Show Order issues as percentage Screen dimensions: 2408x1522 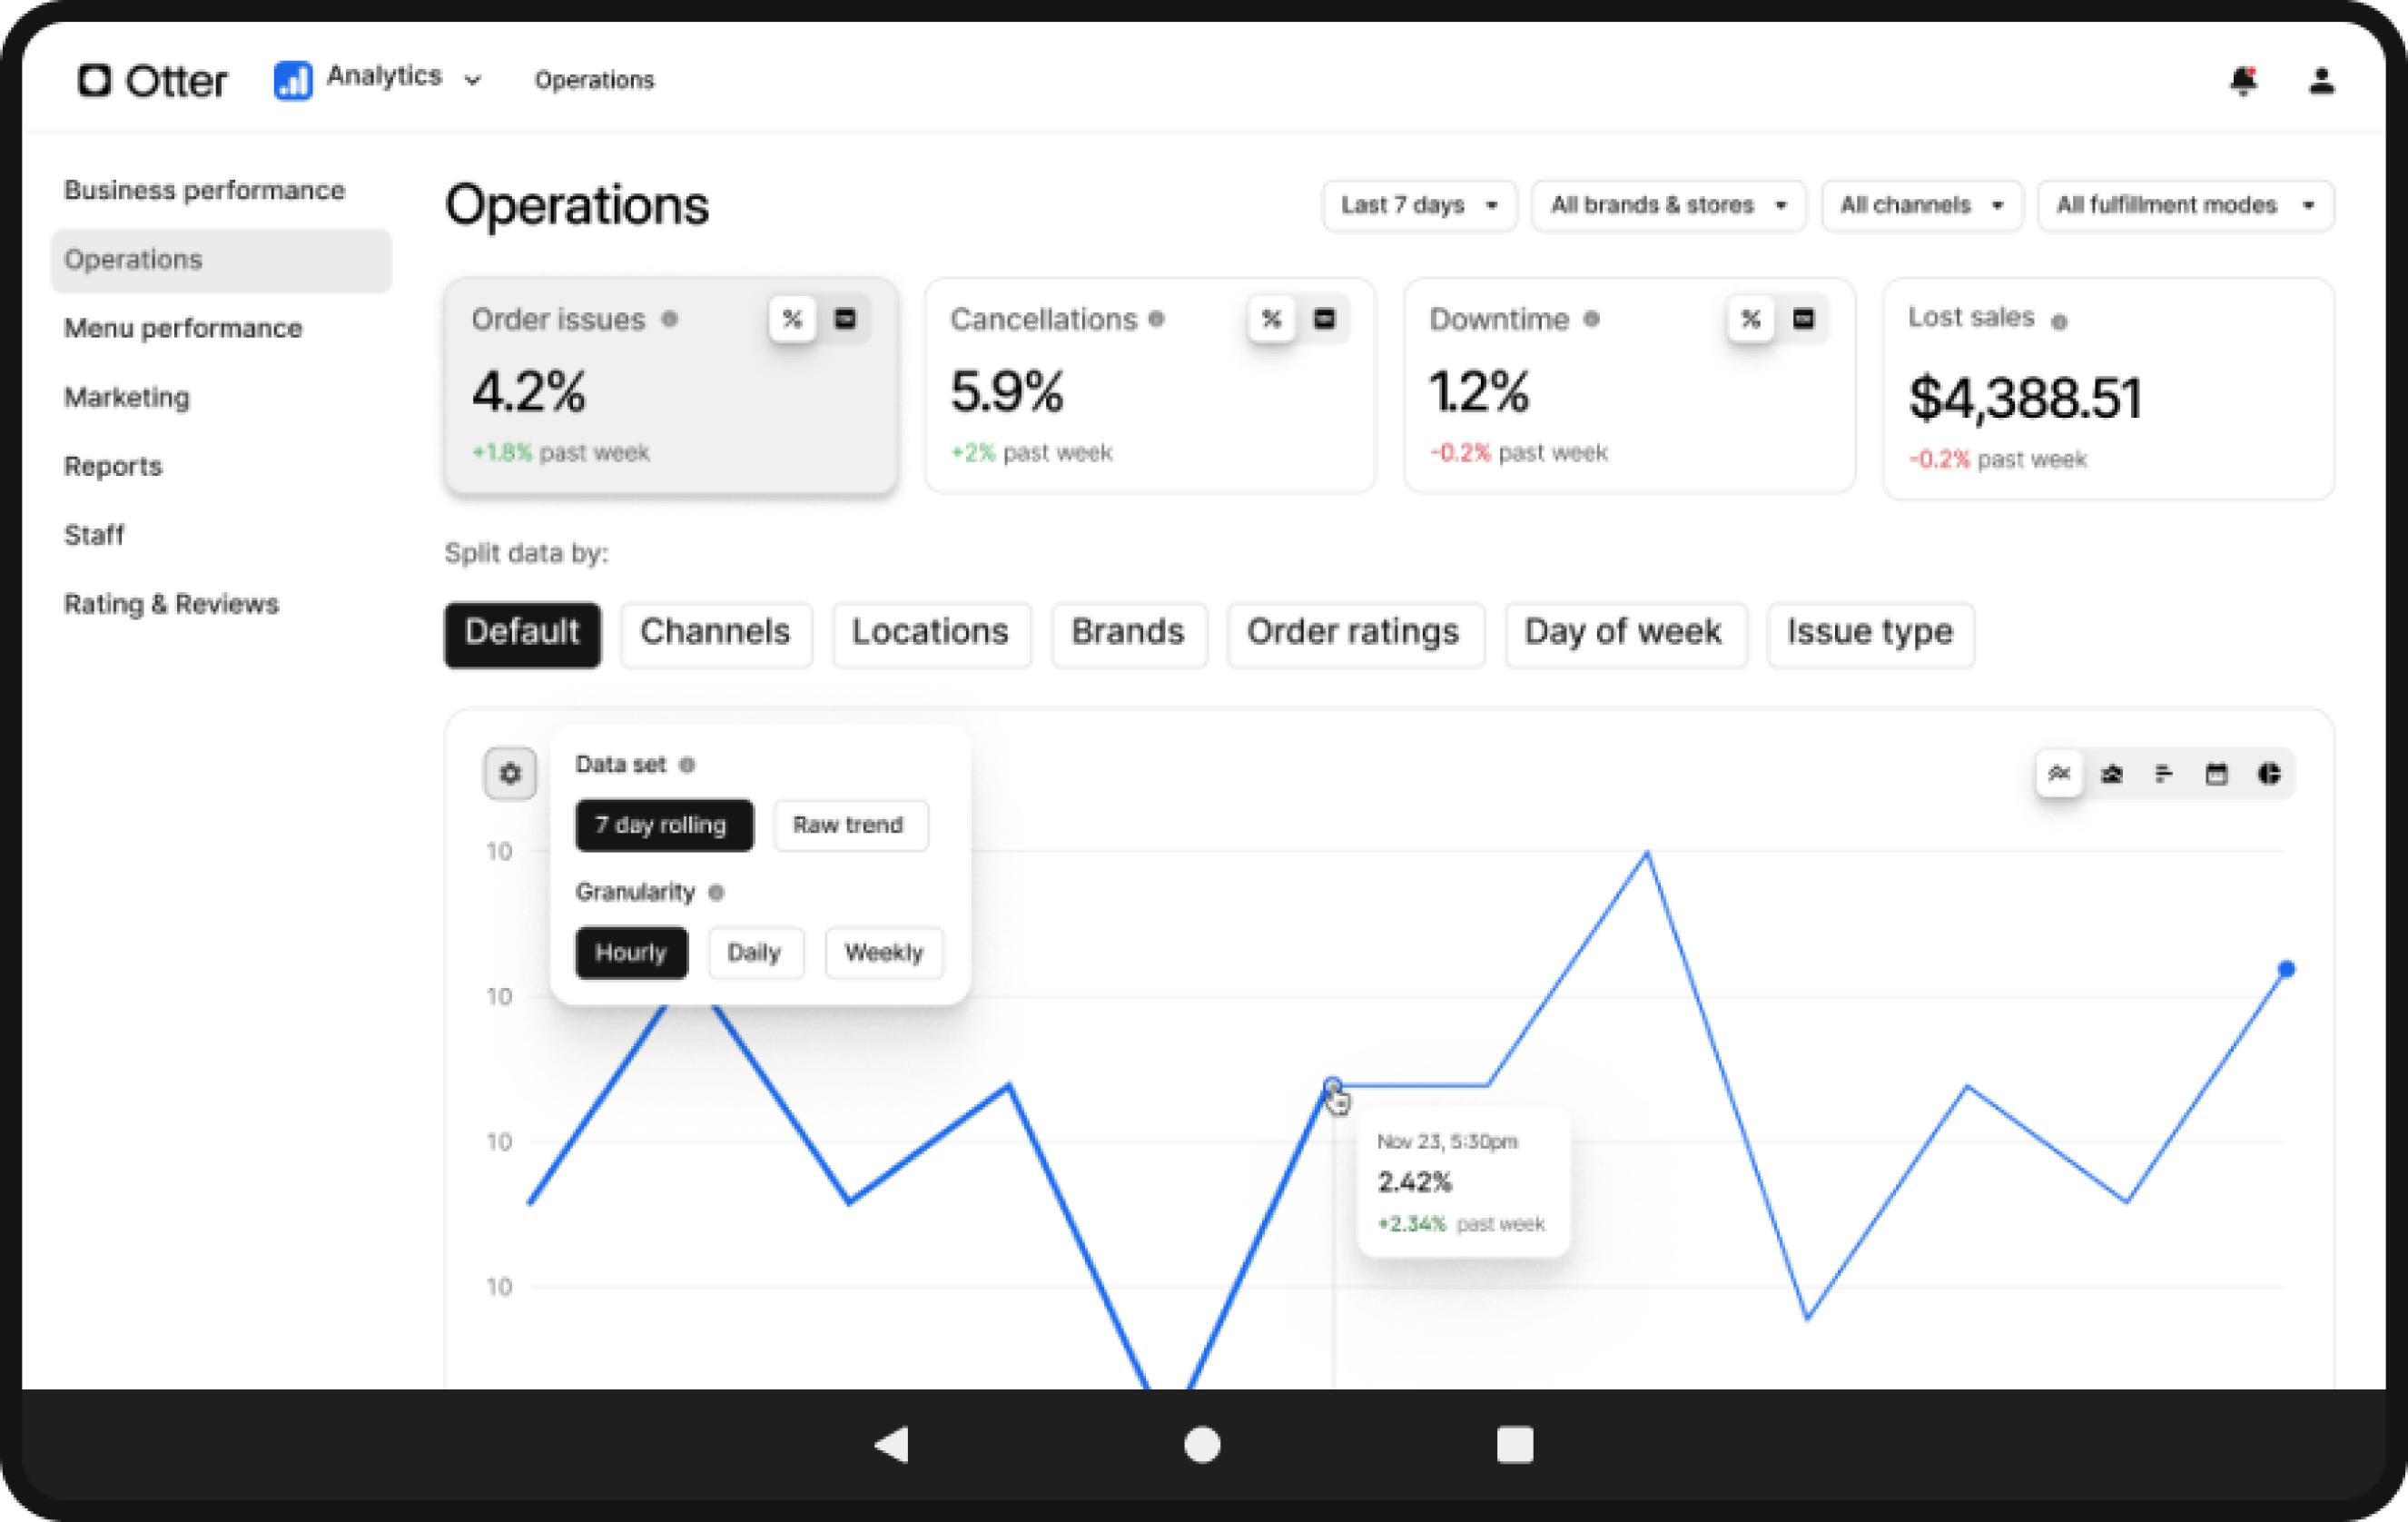tap(792, 319)
